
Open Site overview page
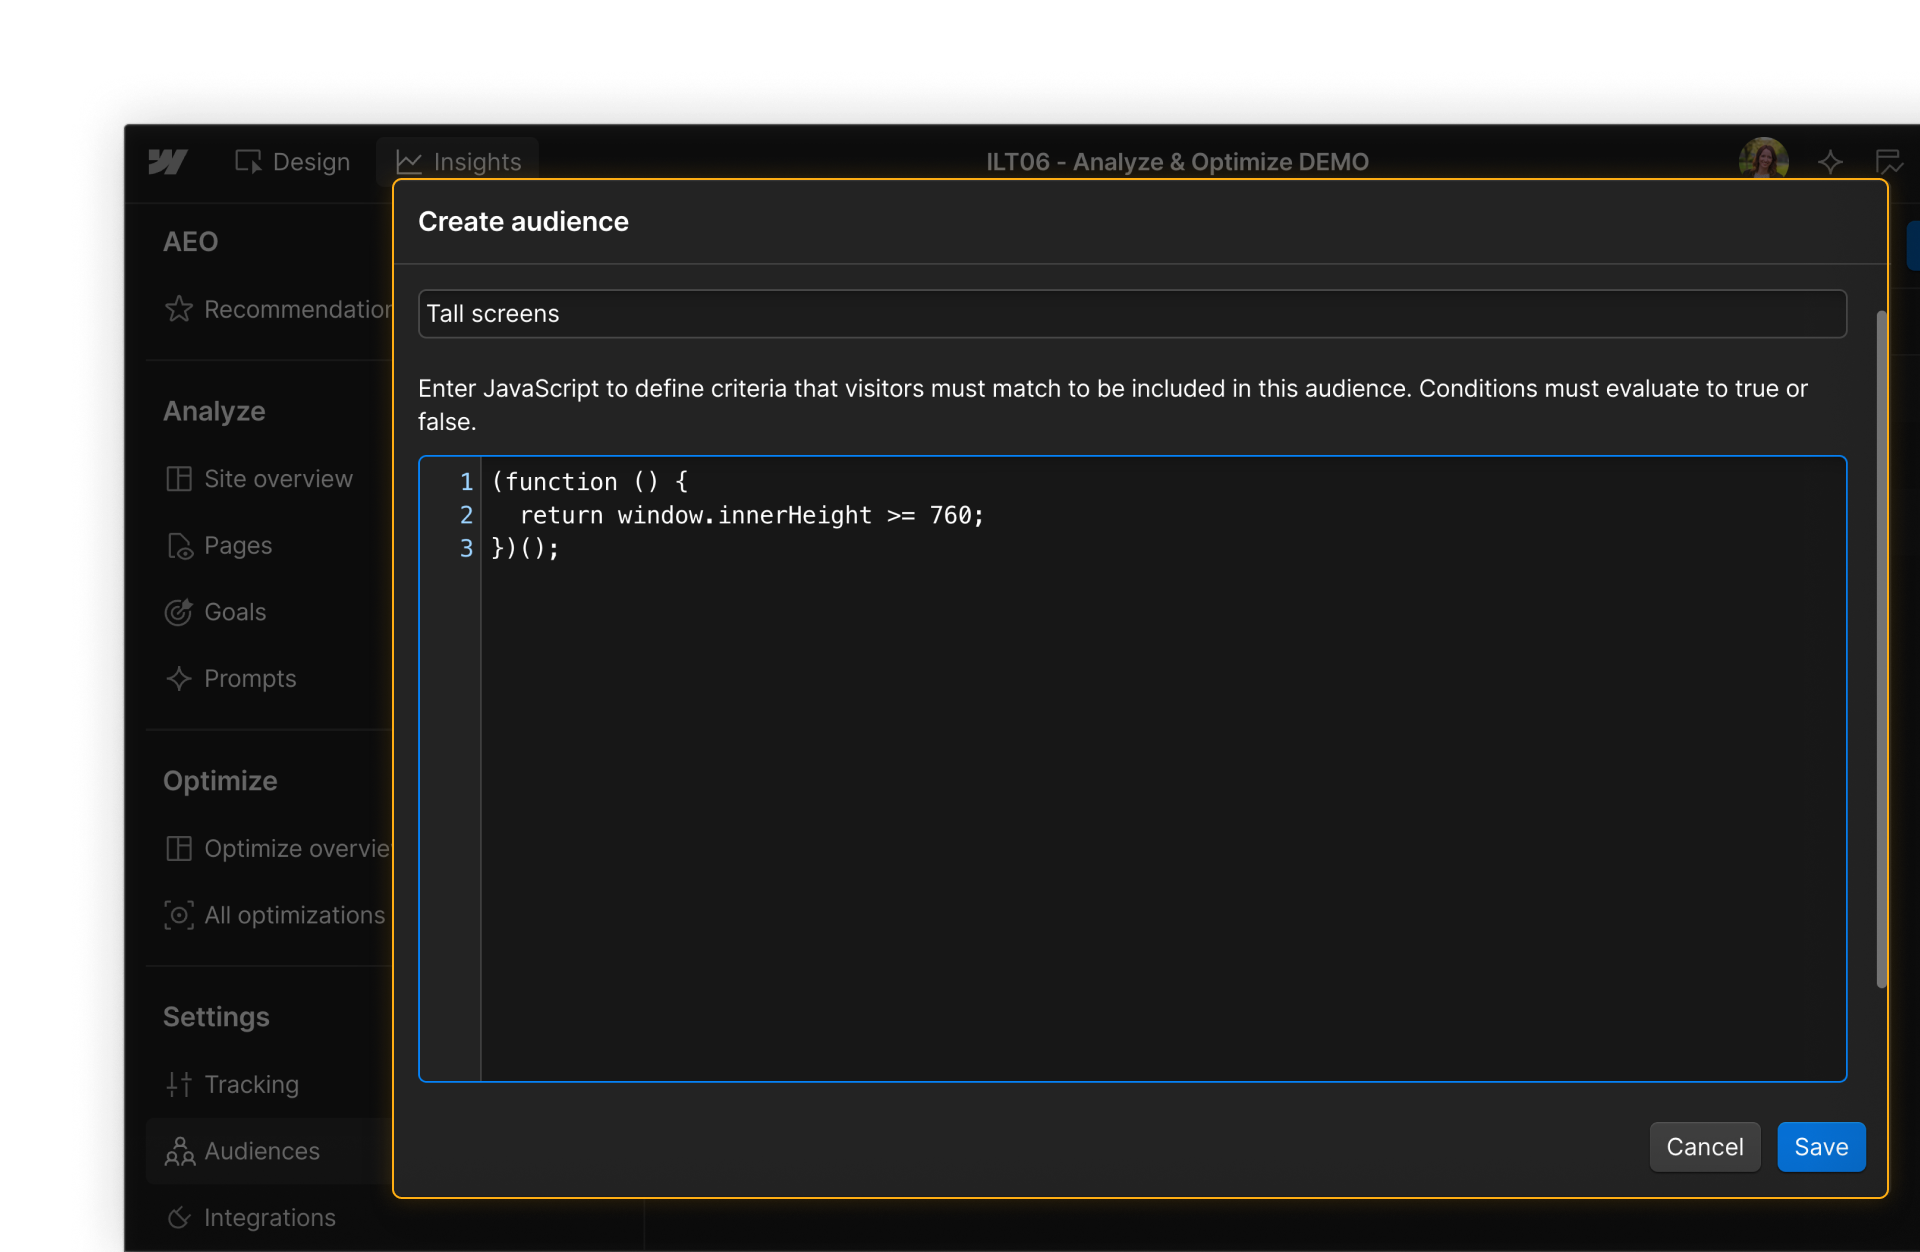point(278,479)
